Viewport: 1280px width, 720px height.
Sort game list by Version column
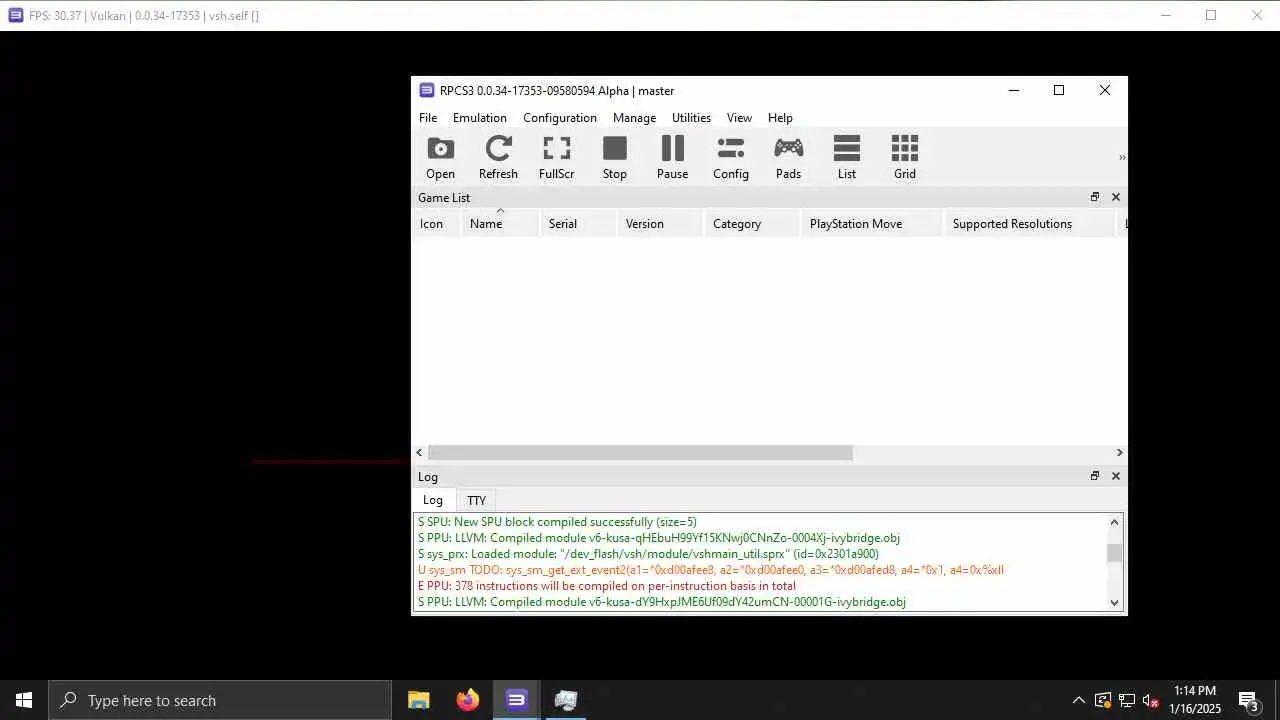tap(661, 223)
